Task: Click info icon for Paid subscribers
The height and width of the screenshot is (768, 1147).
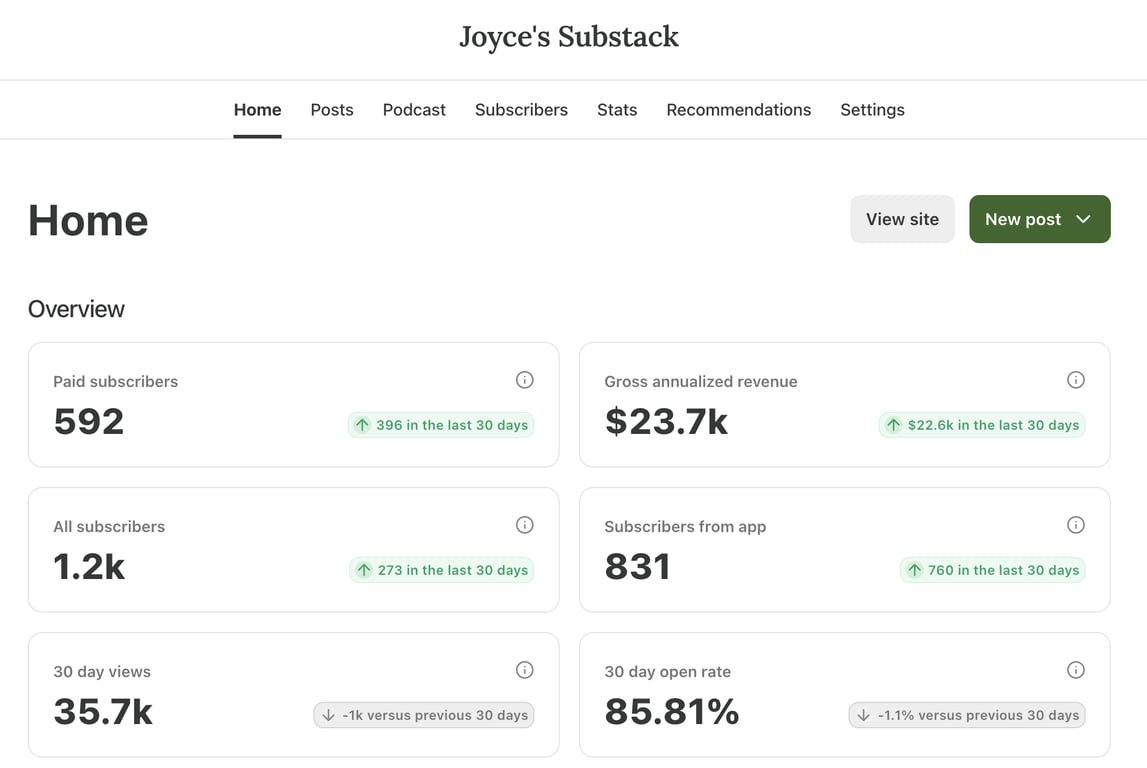Action: pyautogui.click(x=524, y=380)
